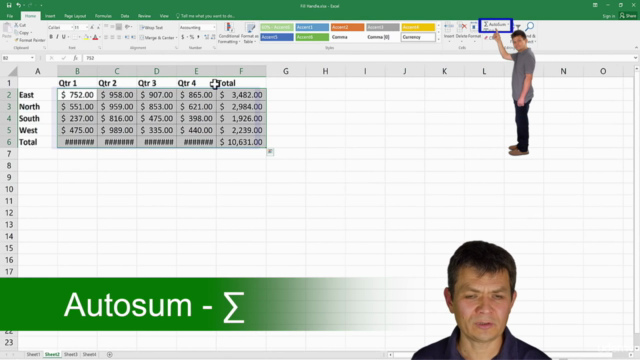
Task: Open Conditional Formatting
Action: coord(229,33)
